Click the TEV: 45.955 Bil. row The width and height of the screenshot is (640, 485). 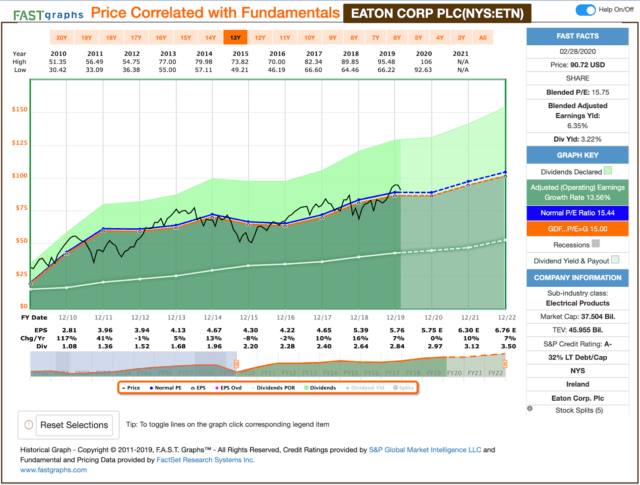coord(578,330)
